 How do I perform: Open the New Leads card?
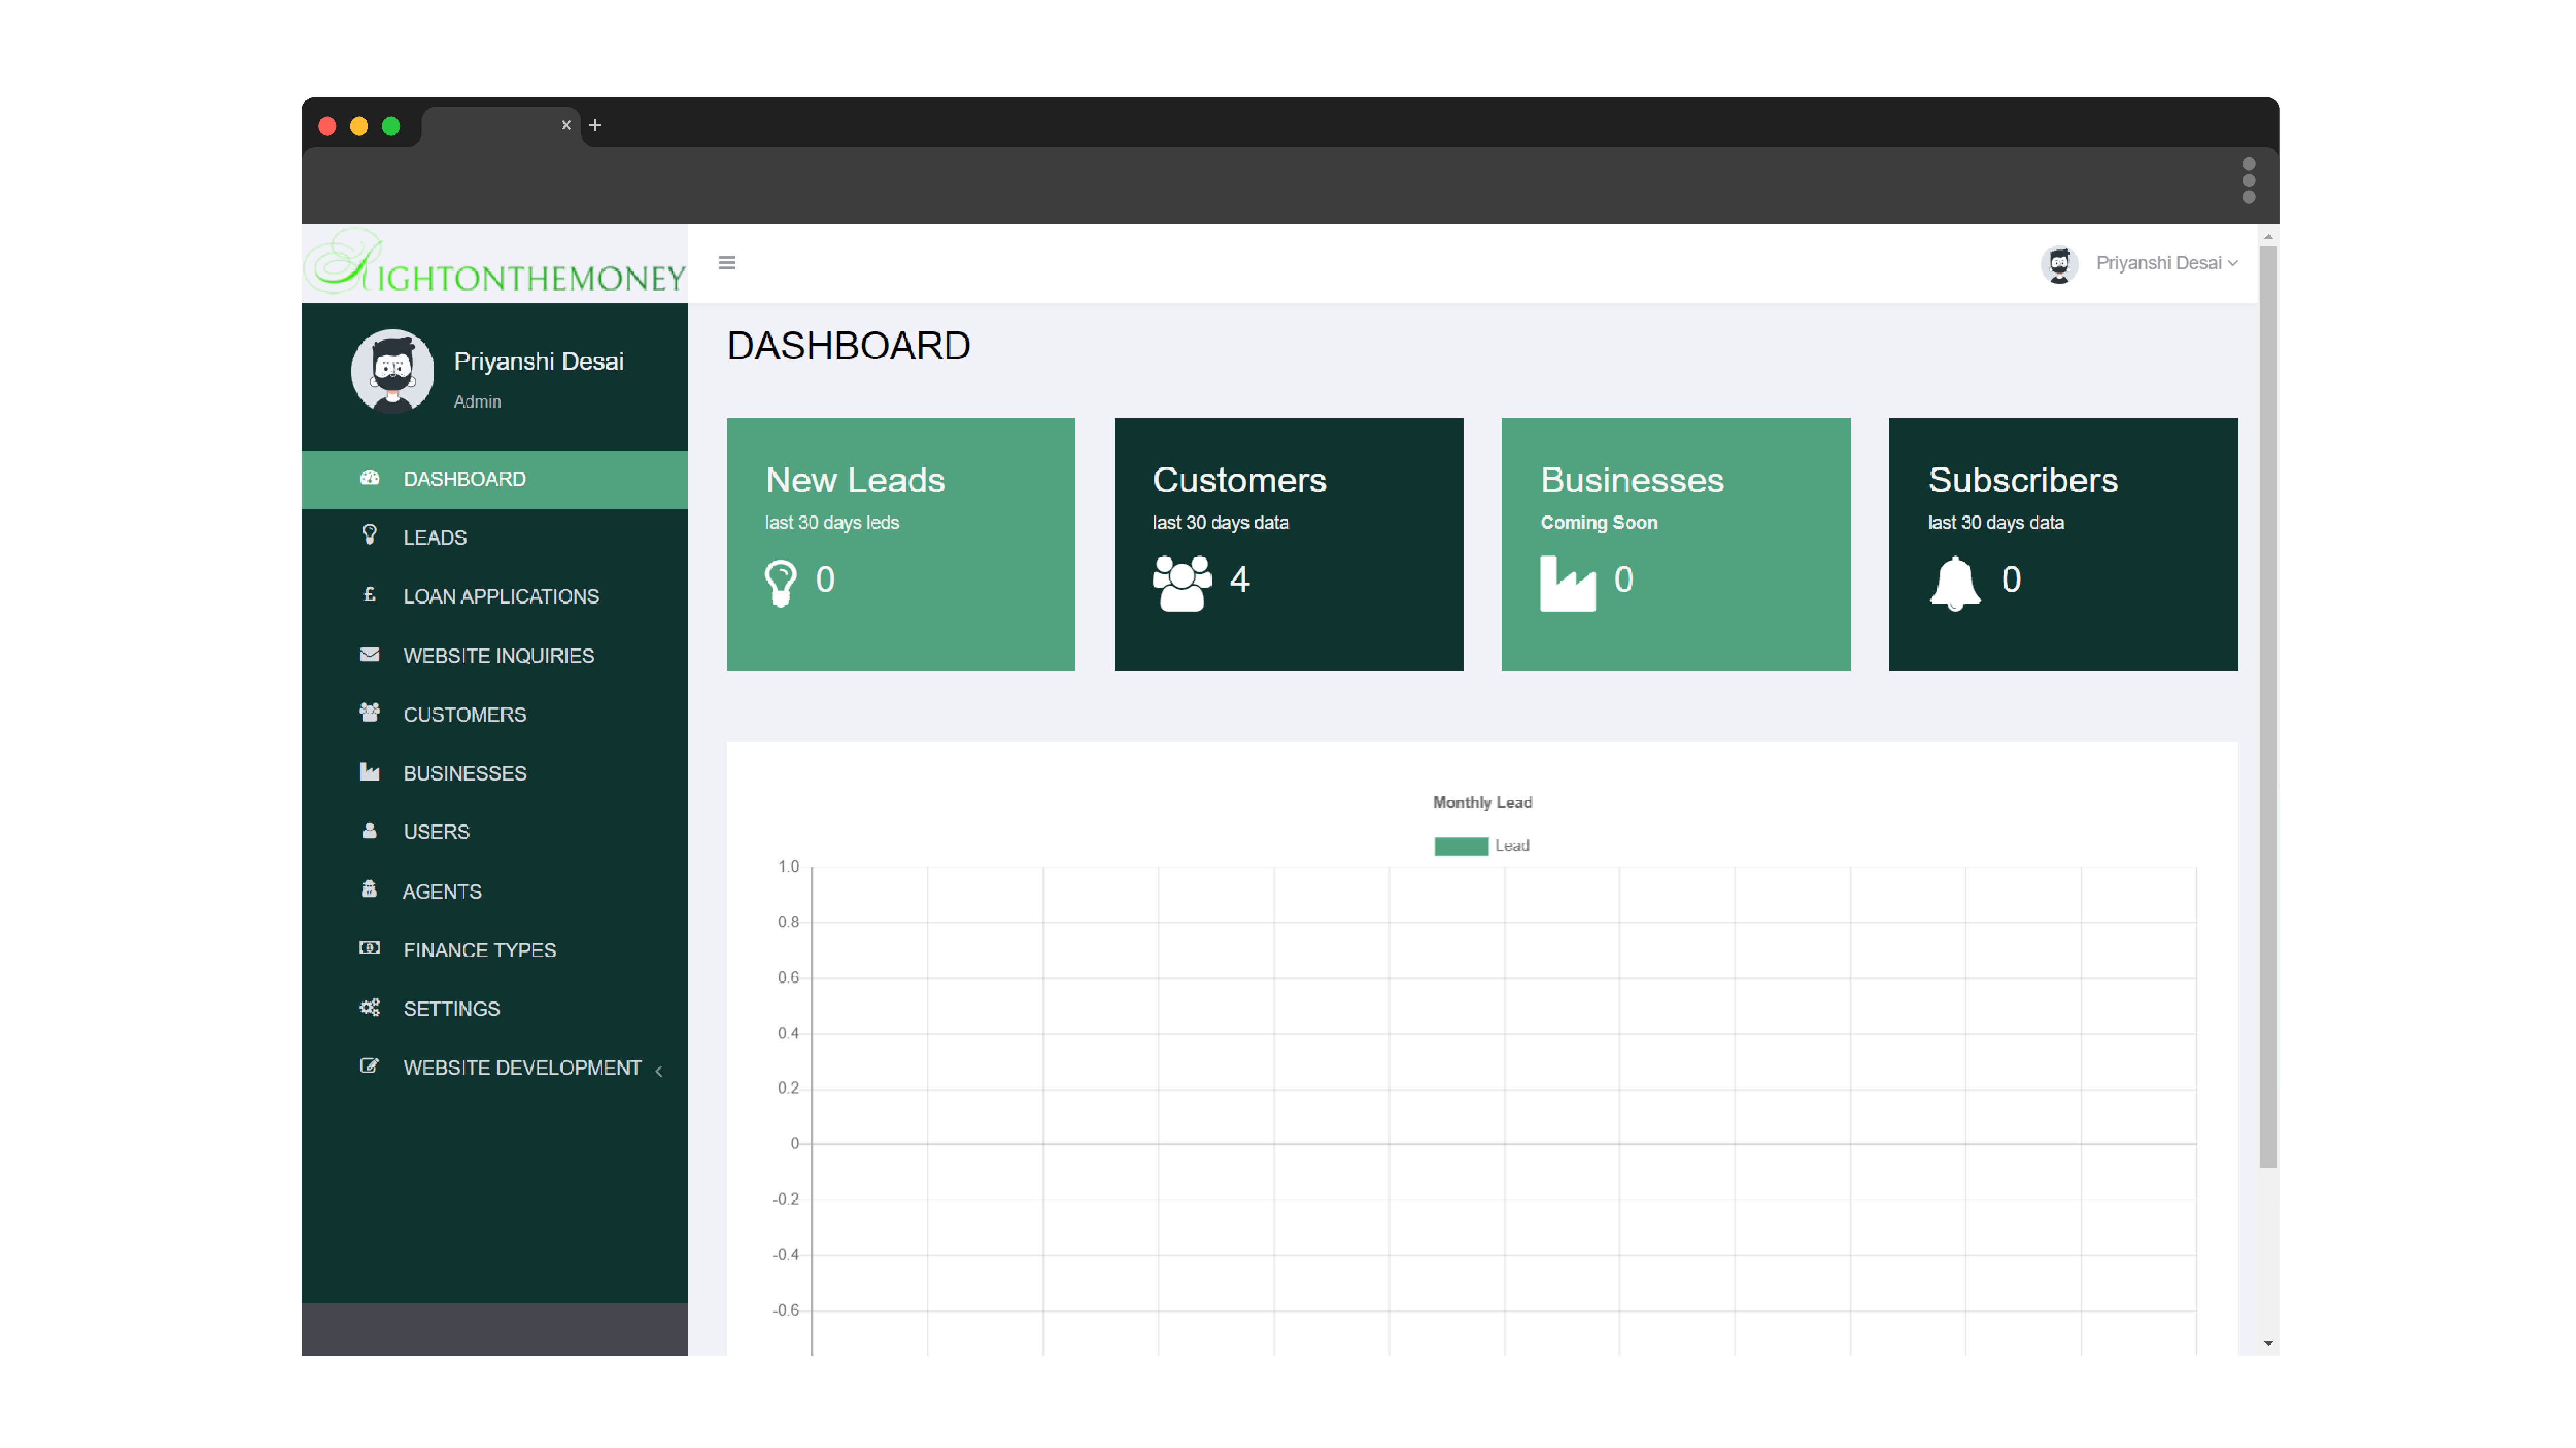coord(900,544)
